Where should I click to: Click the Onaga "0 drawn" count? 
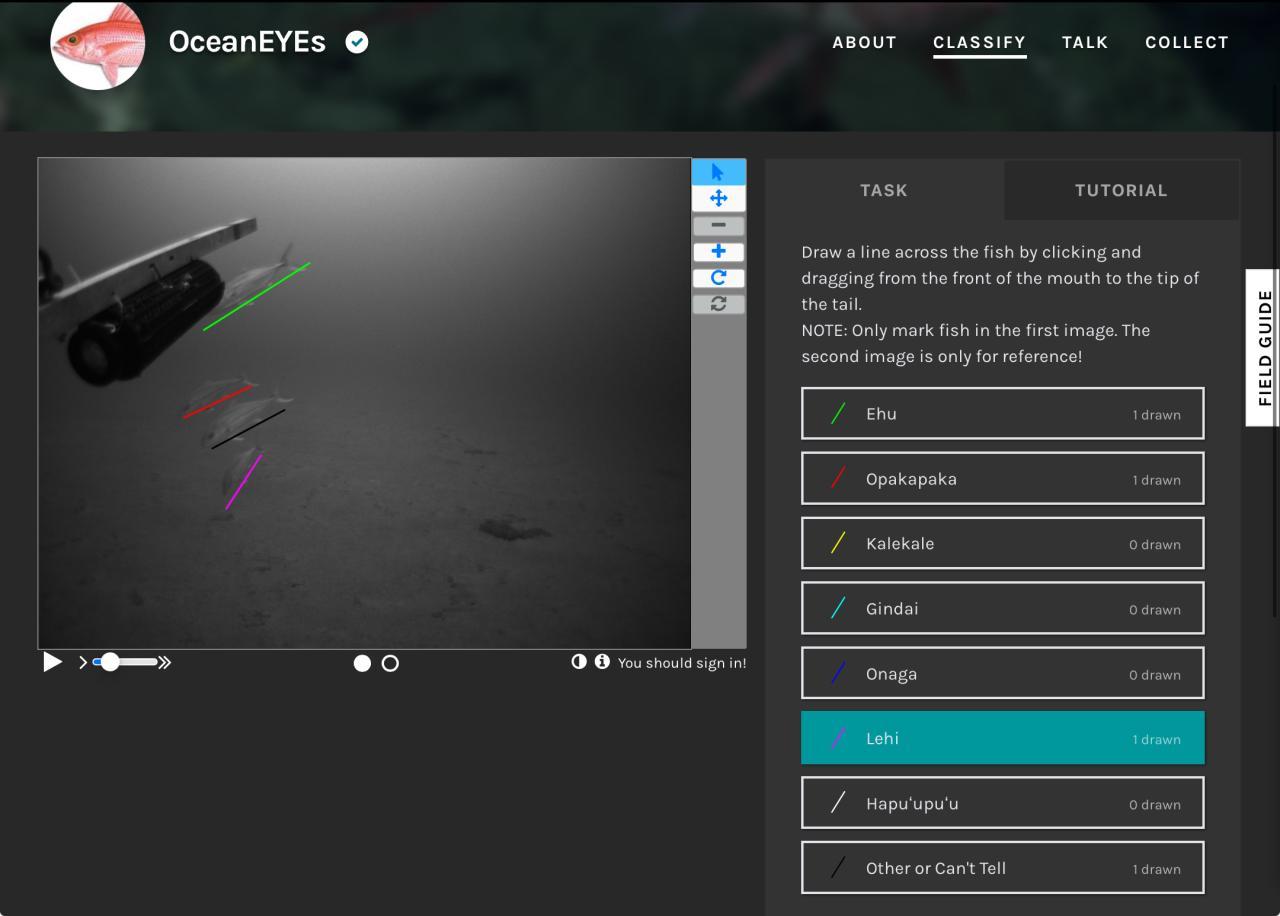1155,675
